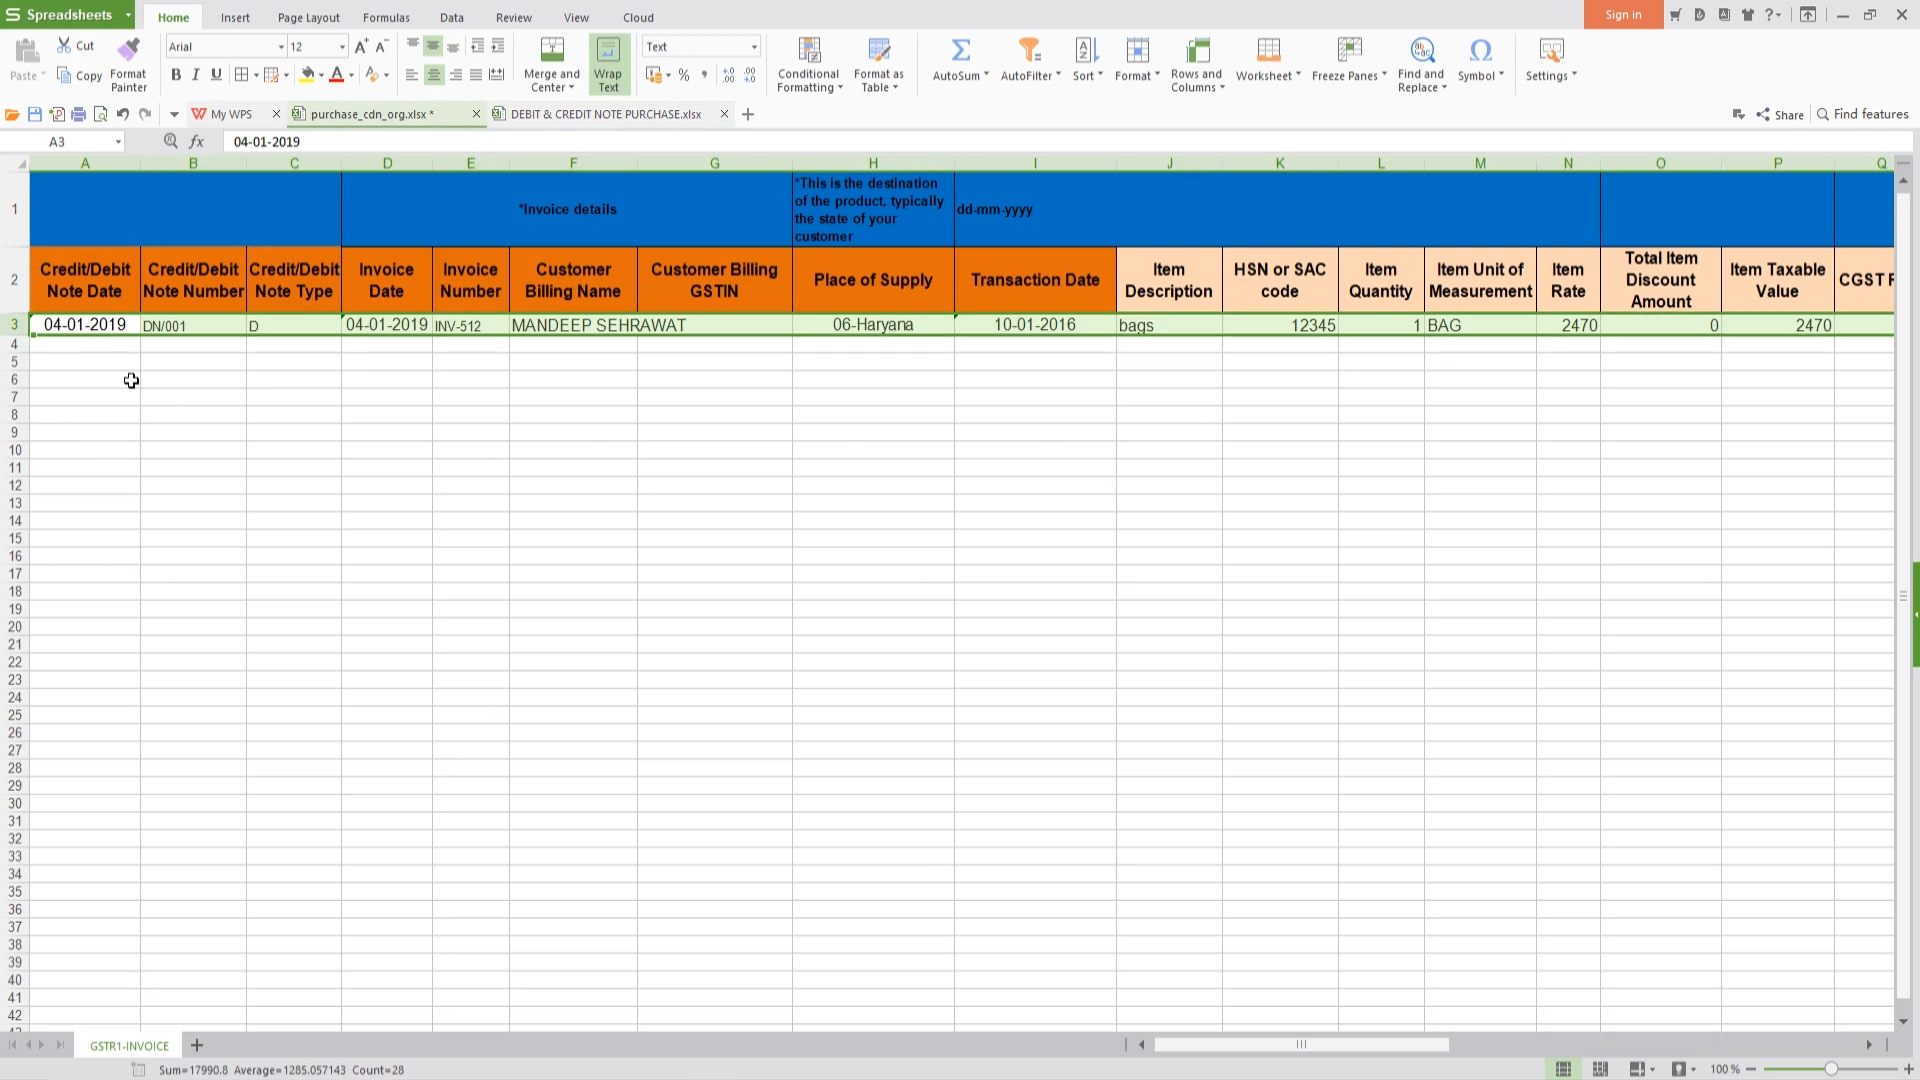Expand the quick access toolbar options arrow
The image size is (1920, 1080).
click(174, 114)
